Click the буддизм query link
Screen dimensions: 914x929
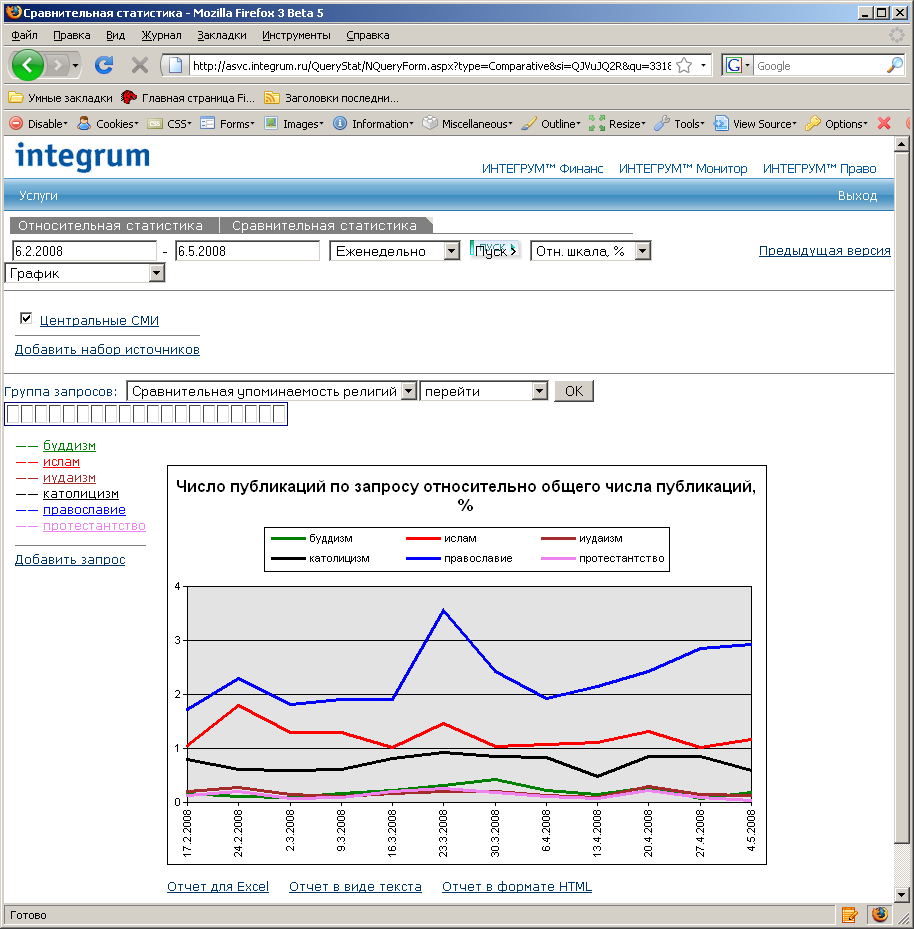coord(69,446)
